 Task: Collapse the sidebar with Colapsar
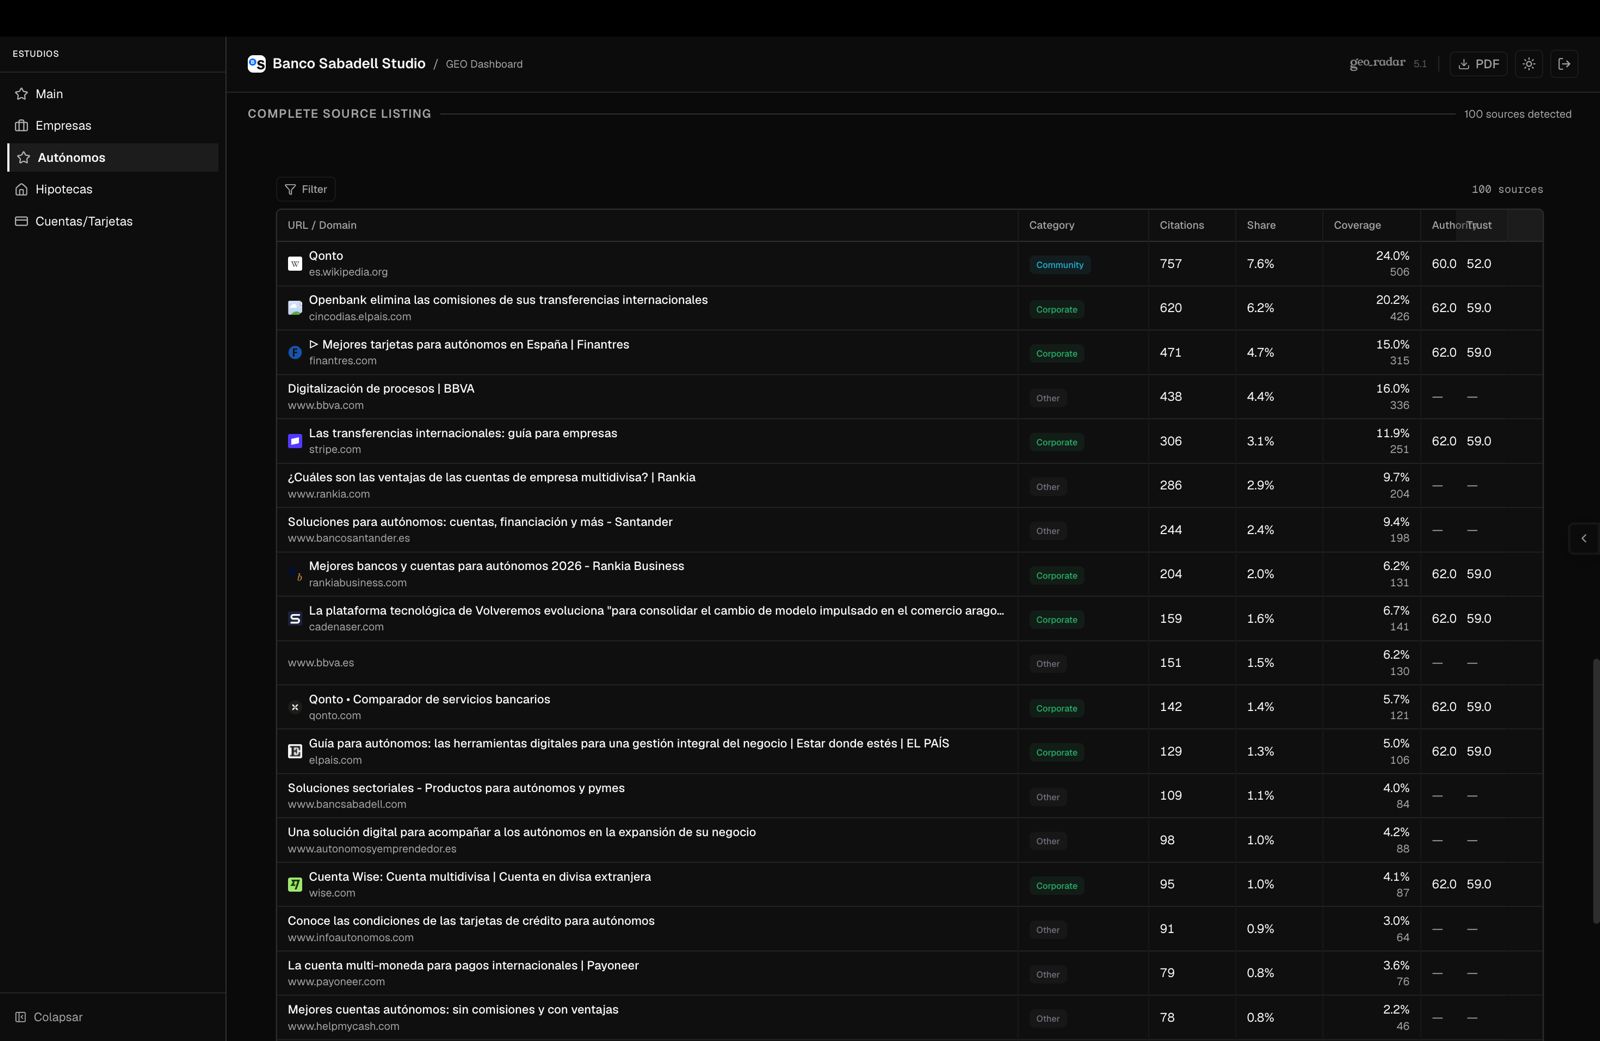[x=49, y=1017]
